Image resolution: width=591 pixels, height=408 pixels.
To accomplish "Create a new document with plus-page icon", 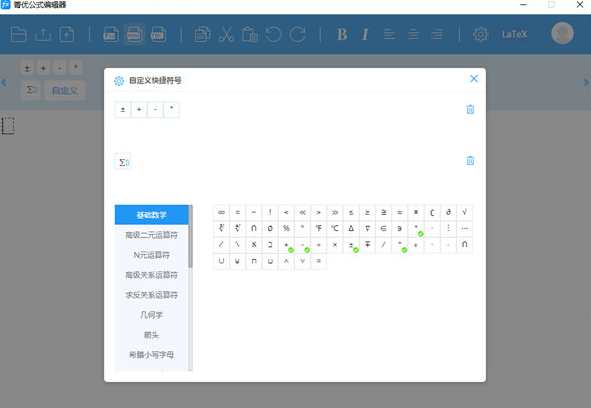I will [67, 35].
